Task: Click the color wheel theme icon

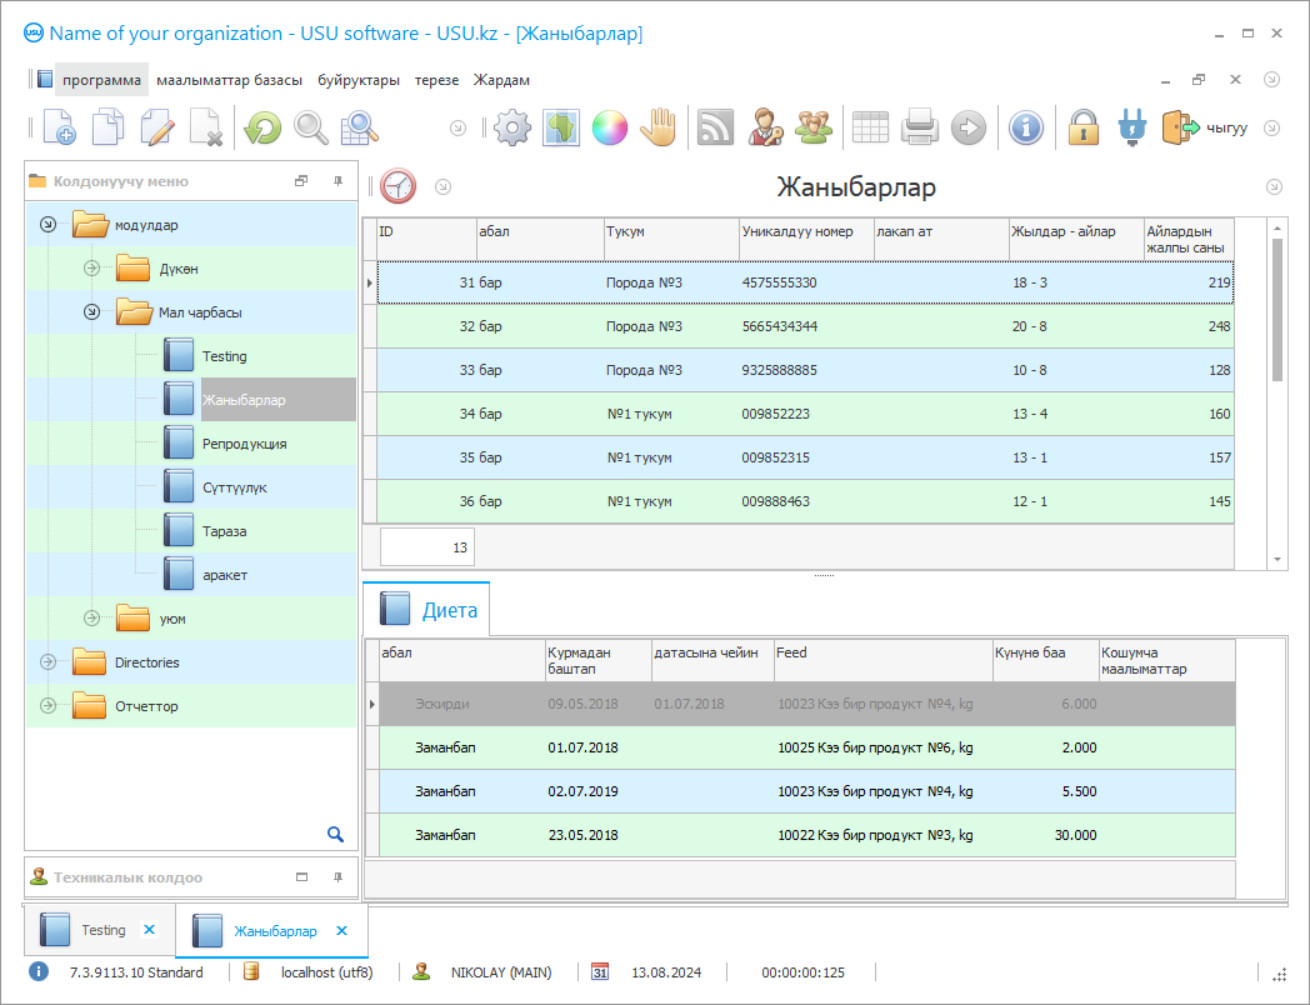Action: click(x=609, y=128)
